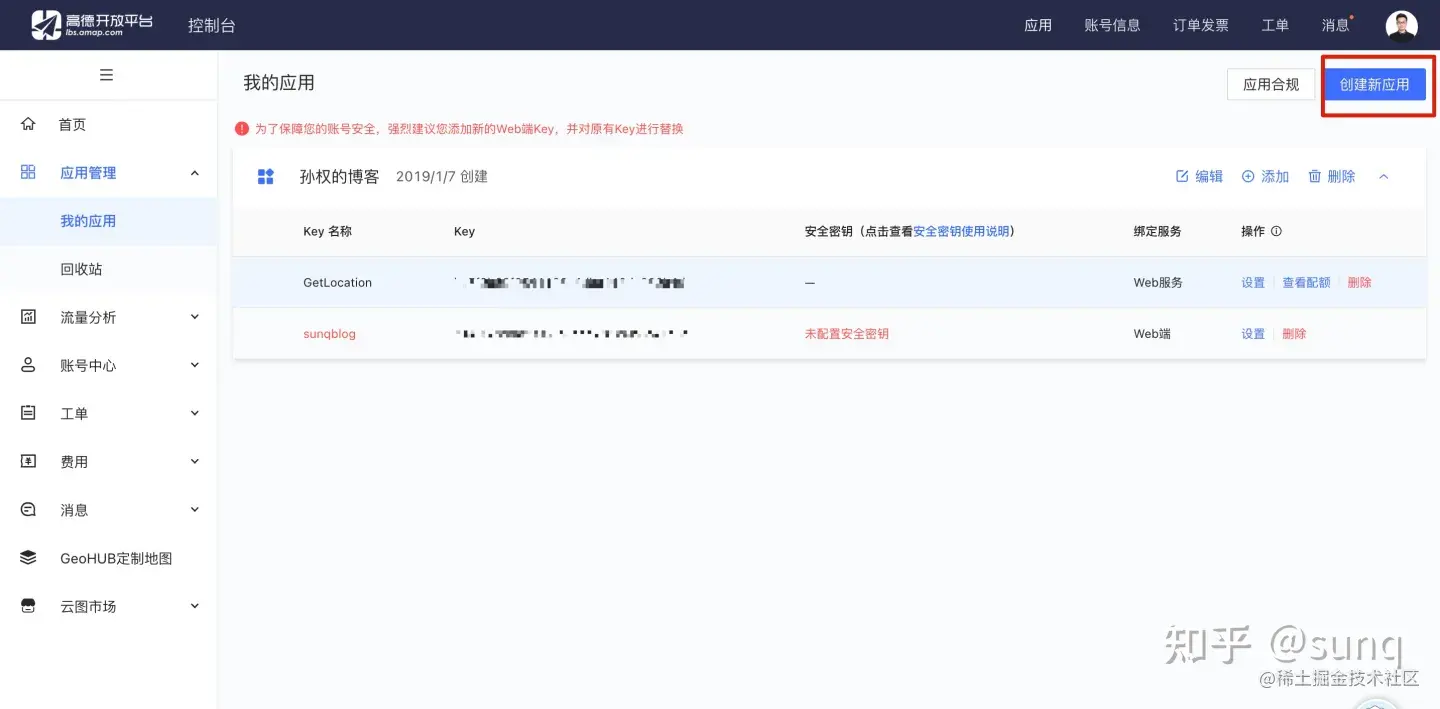Click the 绑定服务 column header

click(x=1157, y=231)
